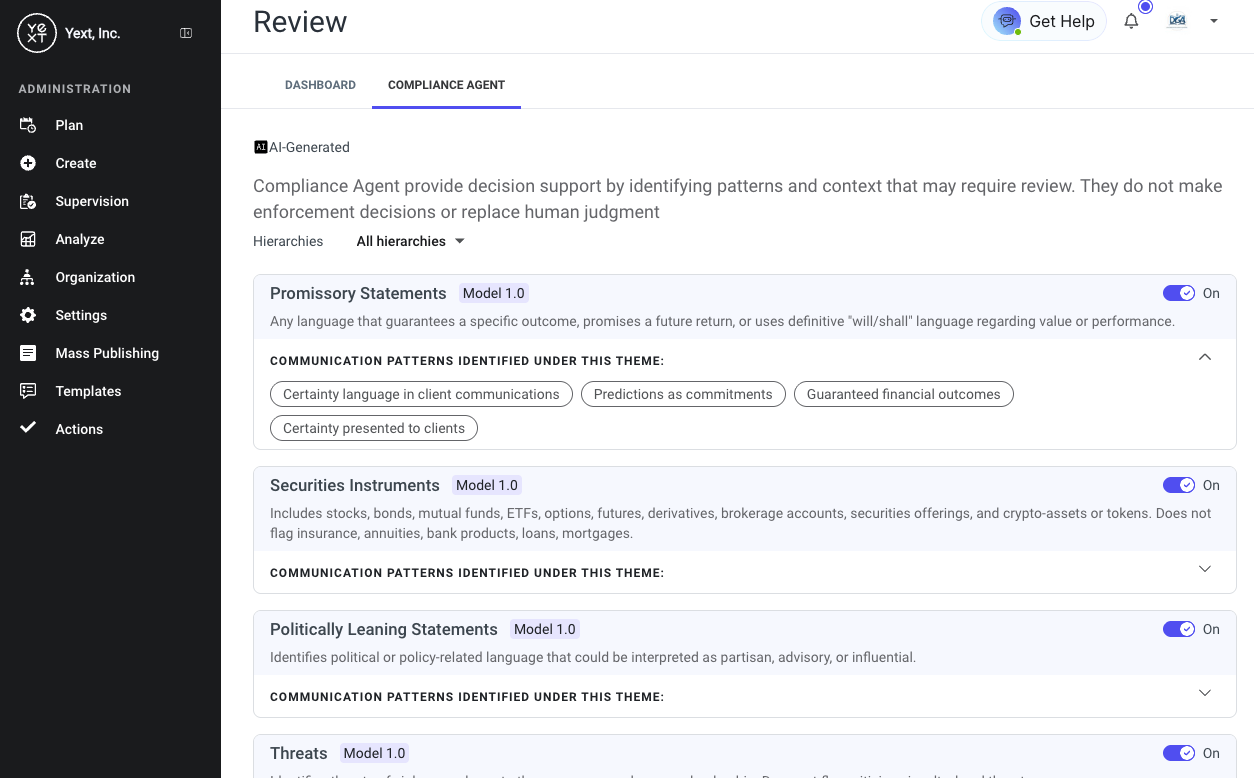Open the Plan menu item
Screen dimensions: 1254x778
click(69, 125)
